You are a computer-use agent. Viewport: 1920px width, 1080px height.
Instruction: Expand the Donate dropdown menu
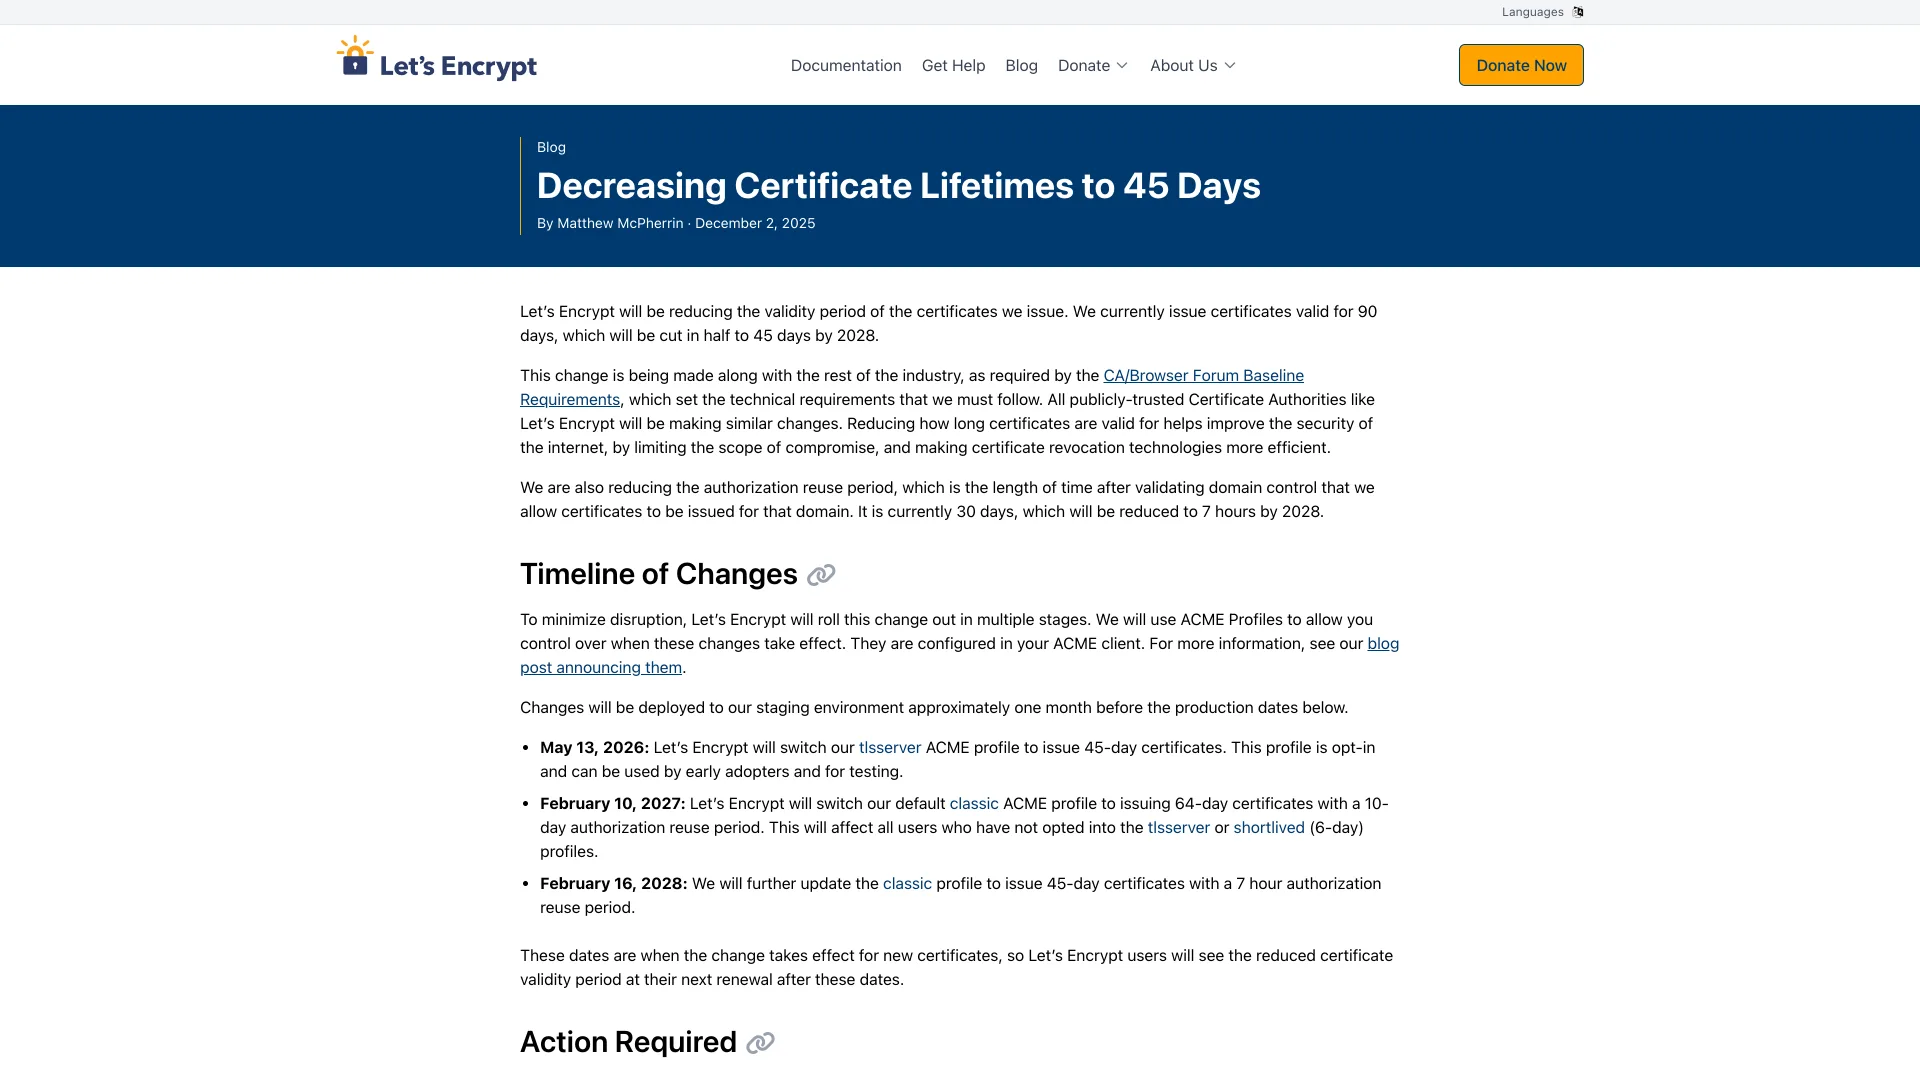click(1093, 65)
